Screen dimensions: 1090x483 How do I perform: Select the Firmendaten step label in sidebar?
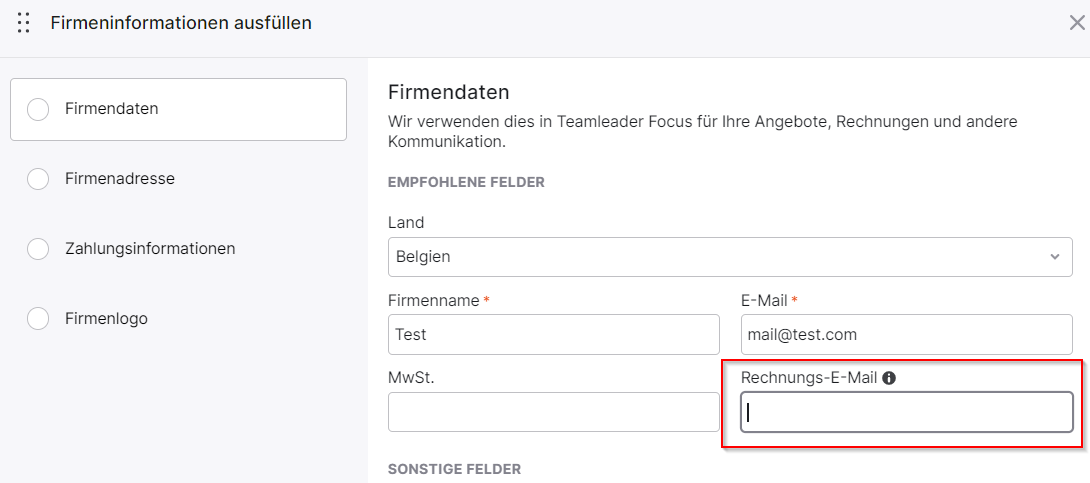[112, 109]
